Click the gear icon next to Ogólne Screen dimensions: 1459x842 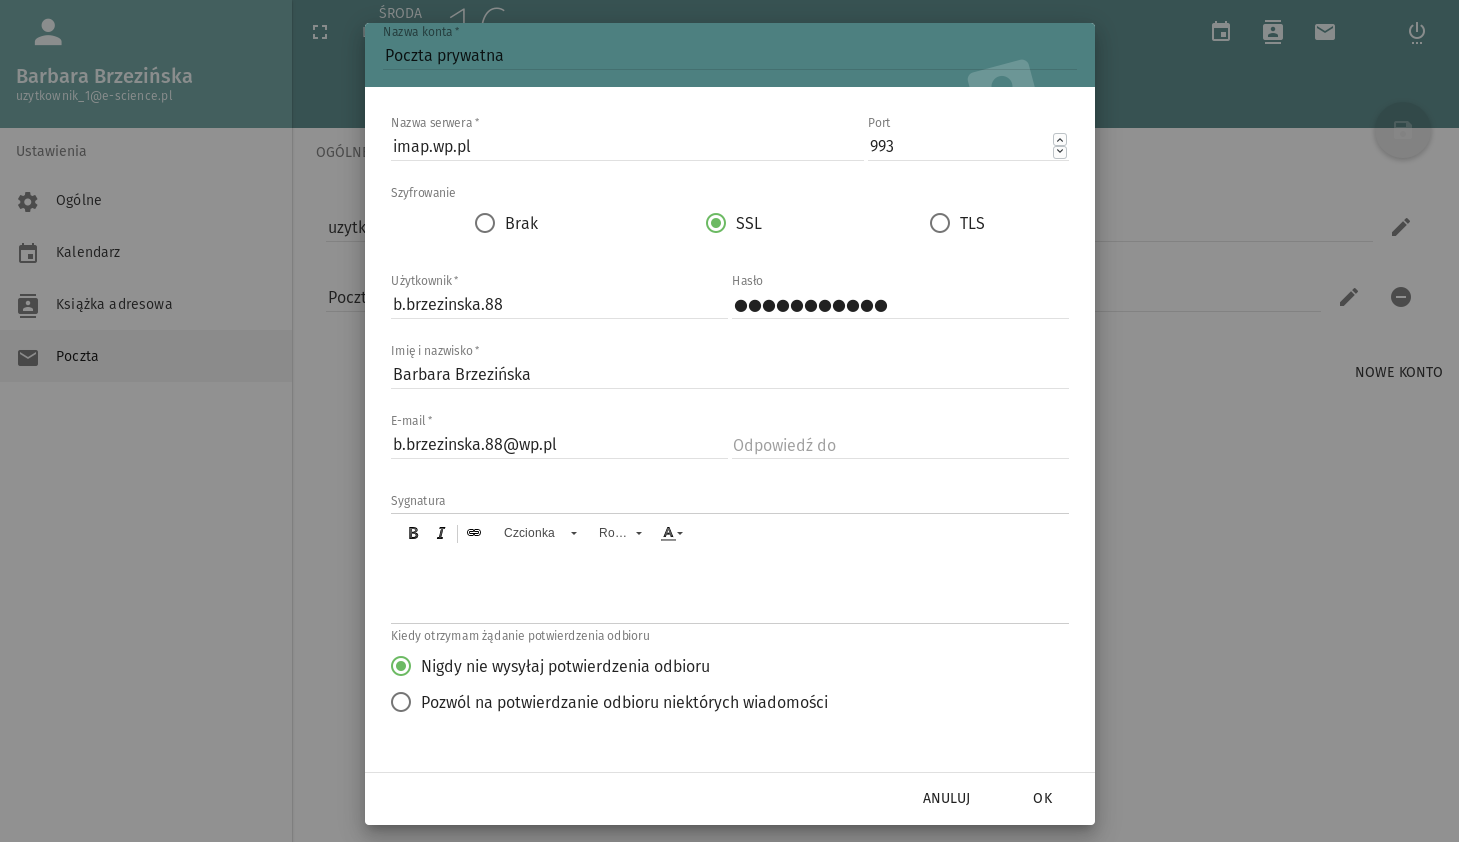[x=28, y=201]
